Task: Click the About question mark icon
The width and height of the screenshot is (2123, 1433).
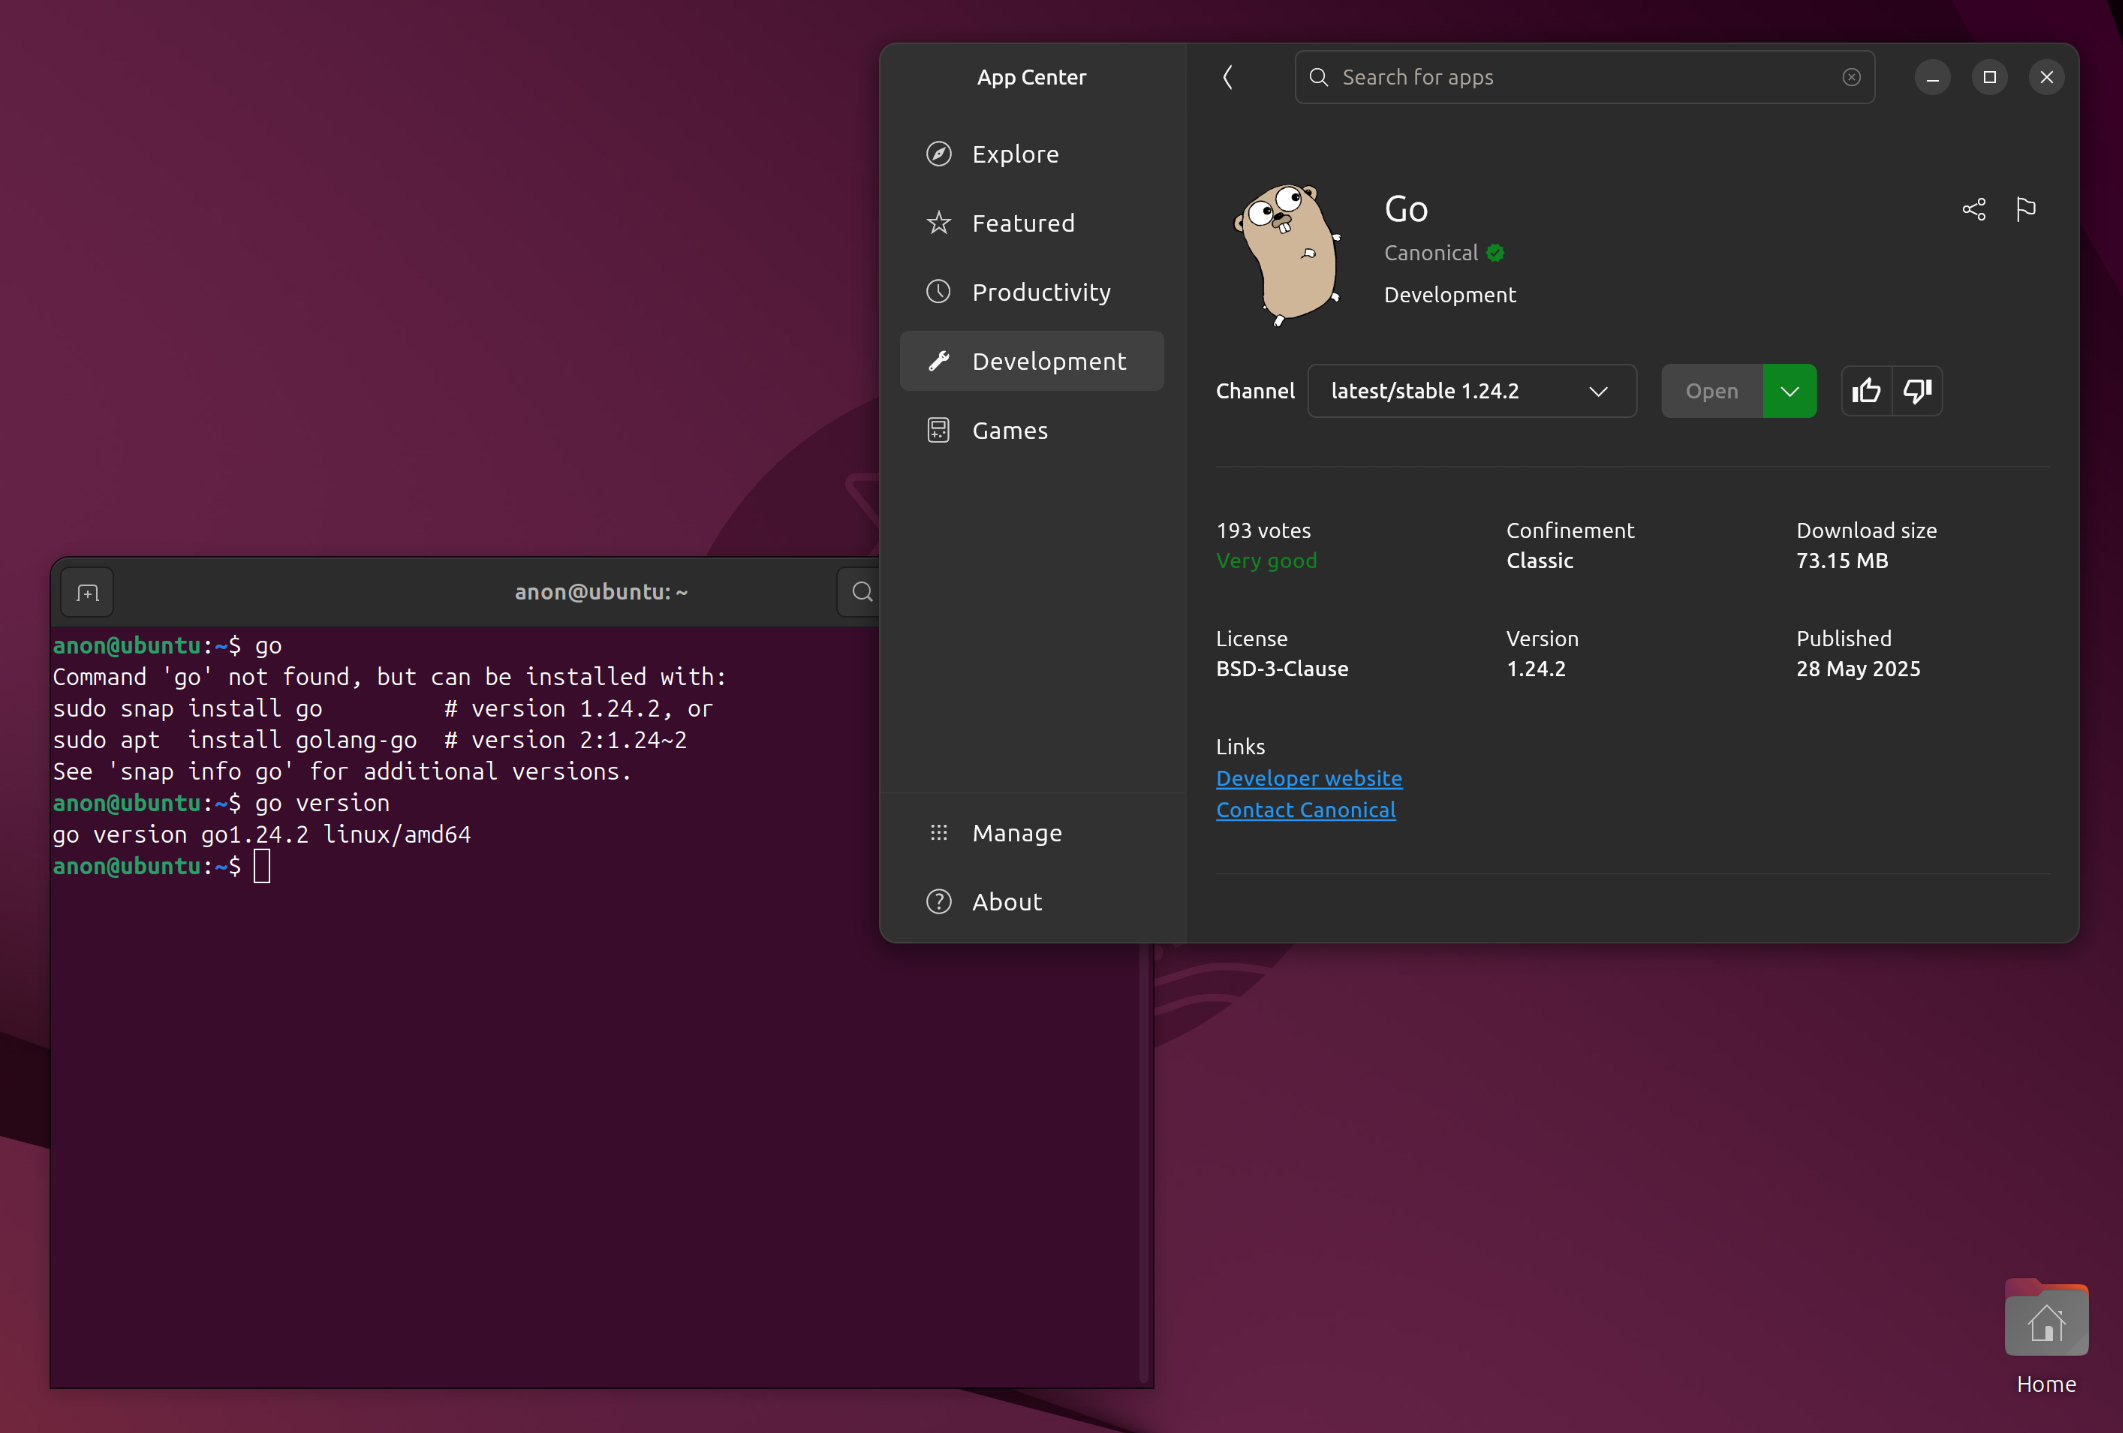Action: (x=938, y=902)
